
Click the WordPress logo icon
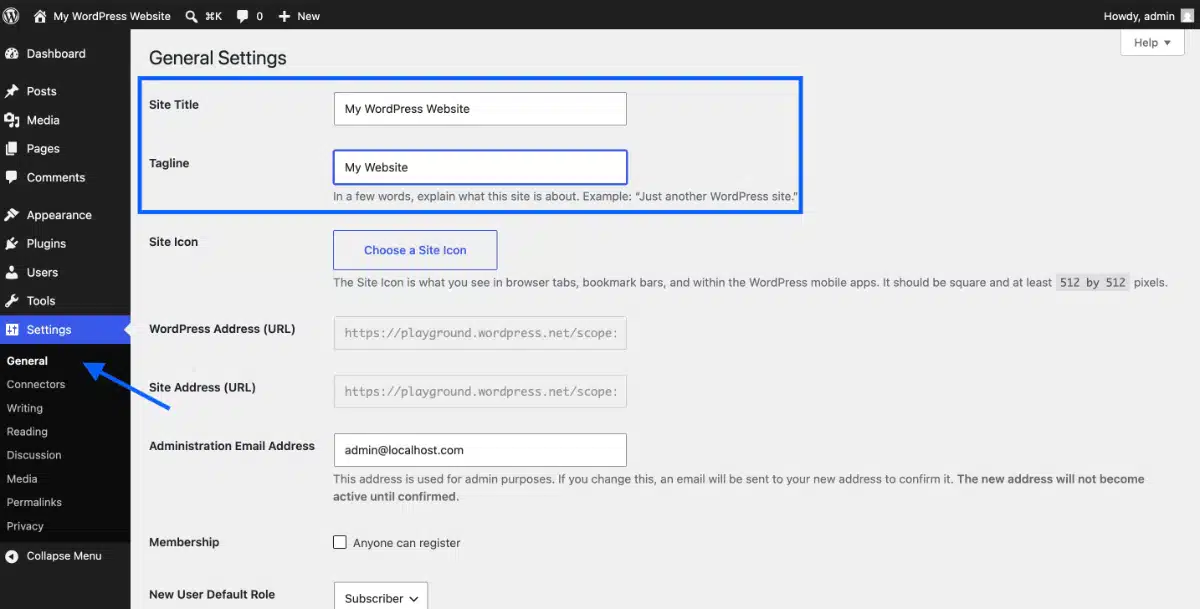click(x=11, y=16)
